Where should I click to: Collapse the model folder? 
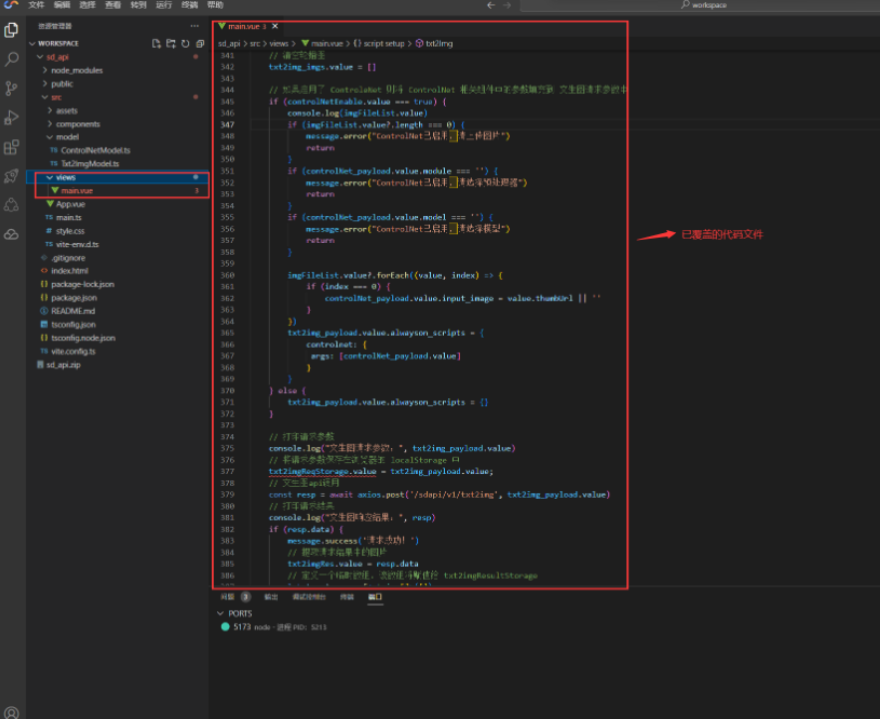coord(50,137)
